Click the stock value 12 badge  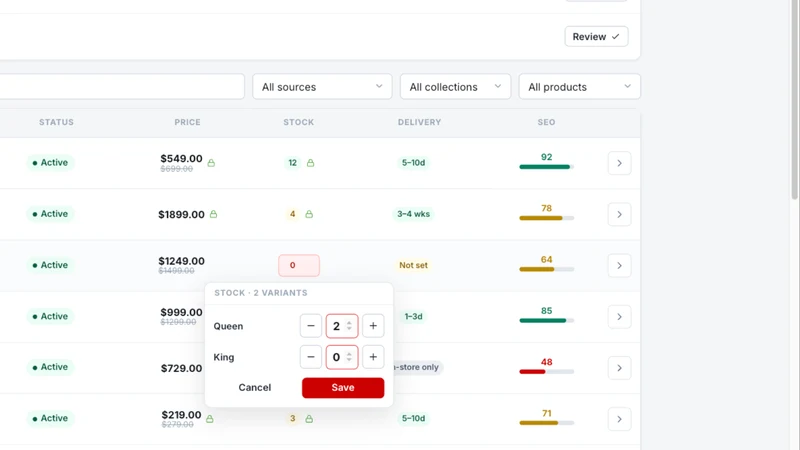click(292, 163)
